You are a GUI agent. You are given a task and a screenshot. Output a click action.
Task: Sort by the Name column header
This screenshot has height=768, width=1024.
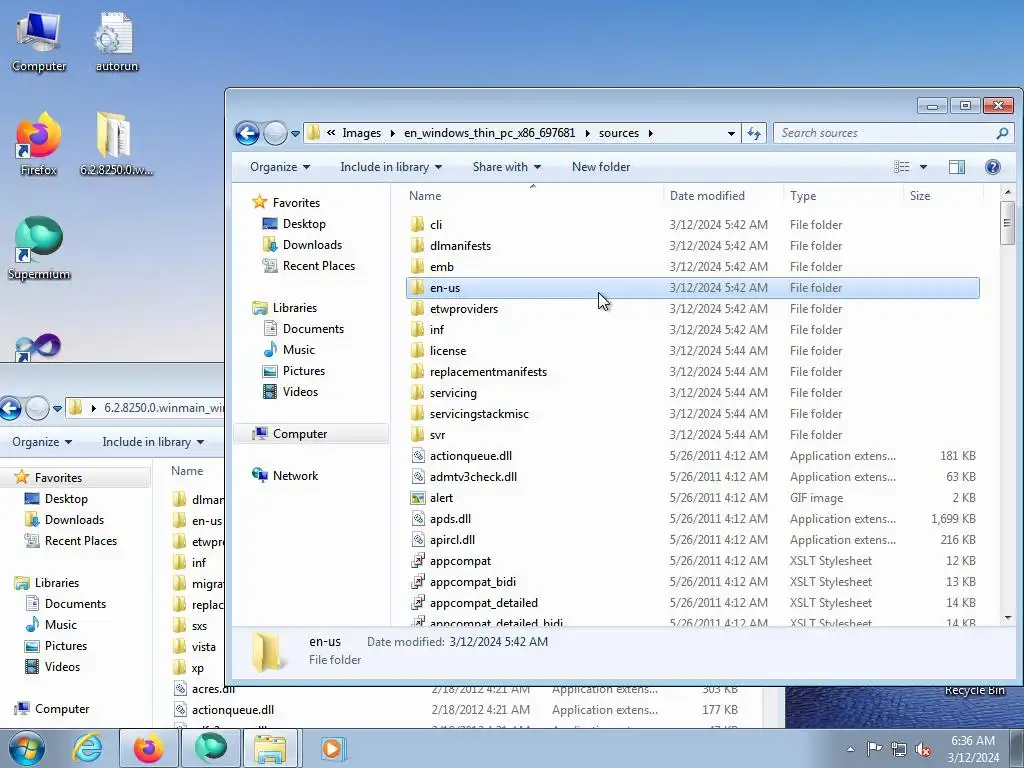point(533,196)
